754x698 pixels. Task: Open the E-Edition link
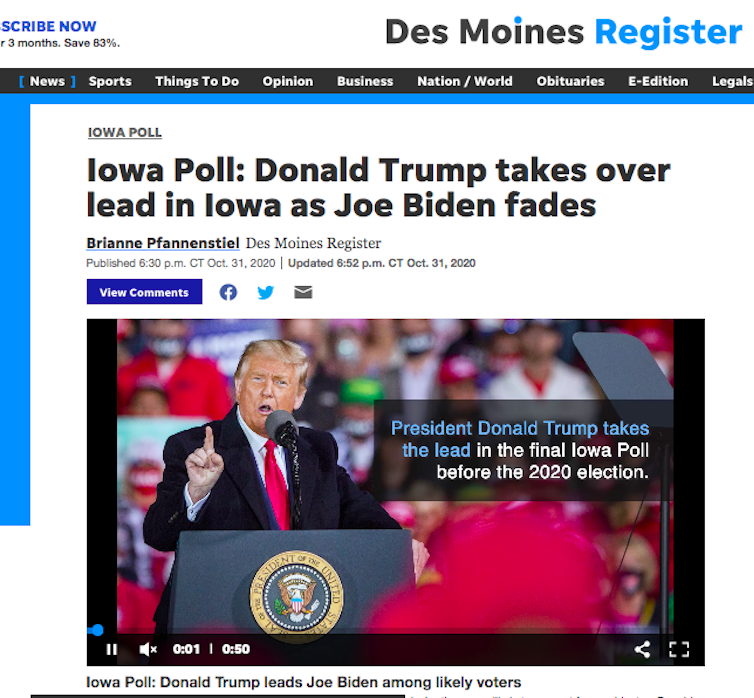tap(658, 81)
